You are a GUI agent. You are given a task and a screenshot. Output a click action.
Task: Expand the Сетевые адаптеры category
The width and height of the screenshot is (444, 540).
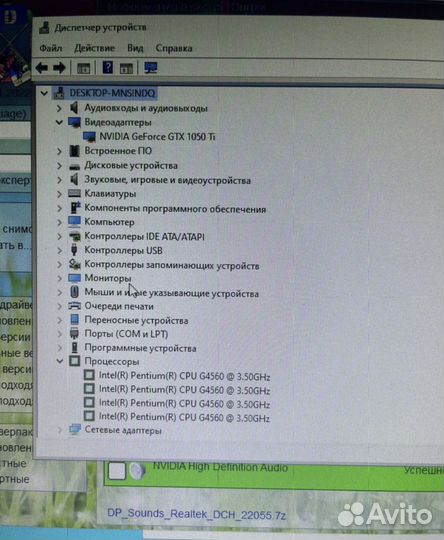coord(60,430)
